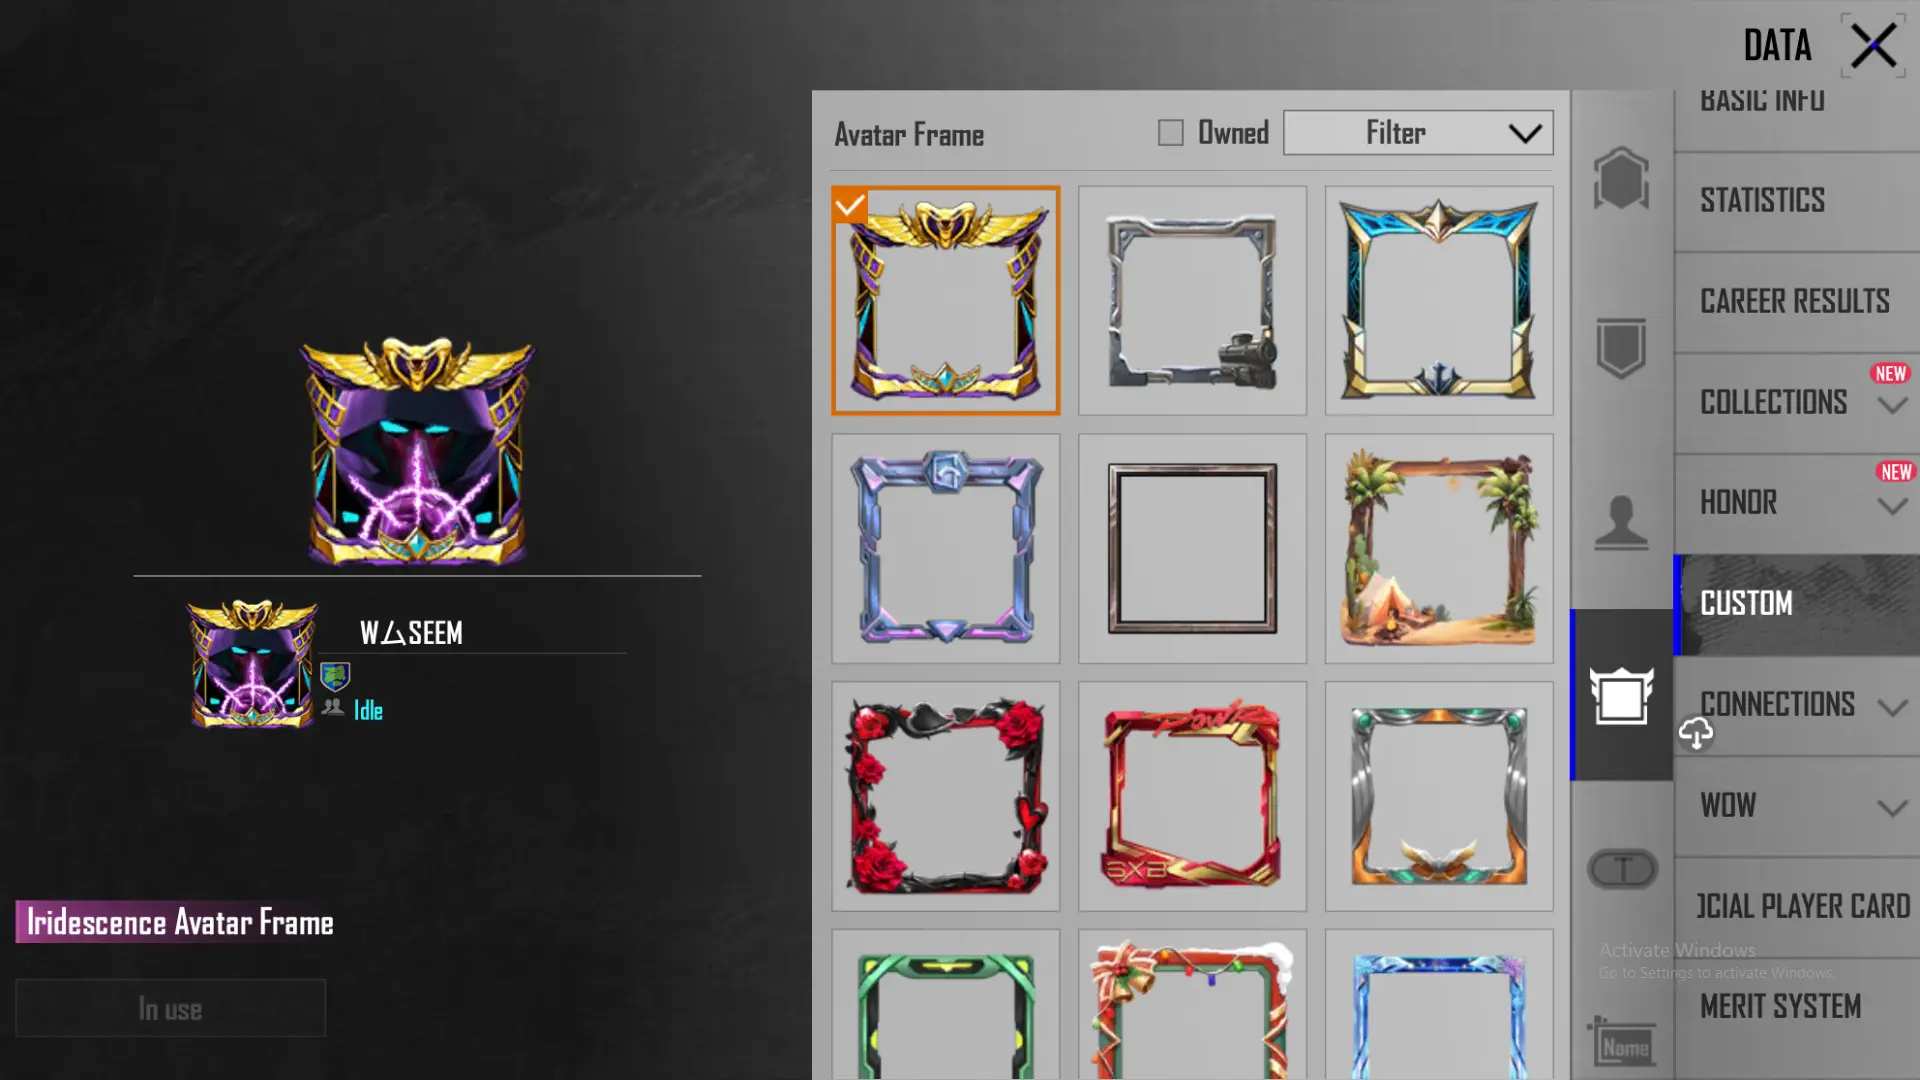Image resolution: width=1920 pixels, height=1080 pixels.
Task: Click the In use button
Action: point(170,1008)
